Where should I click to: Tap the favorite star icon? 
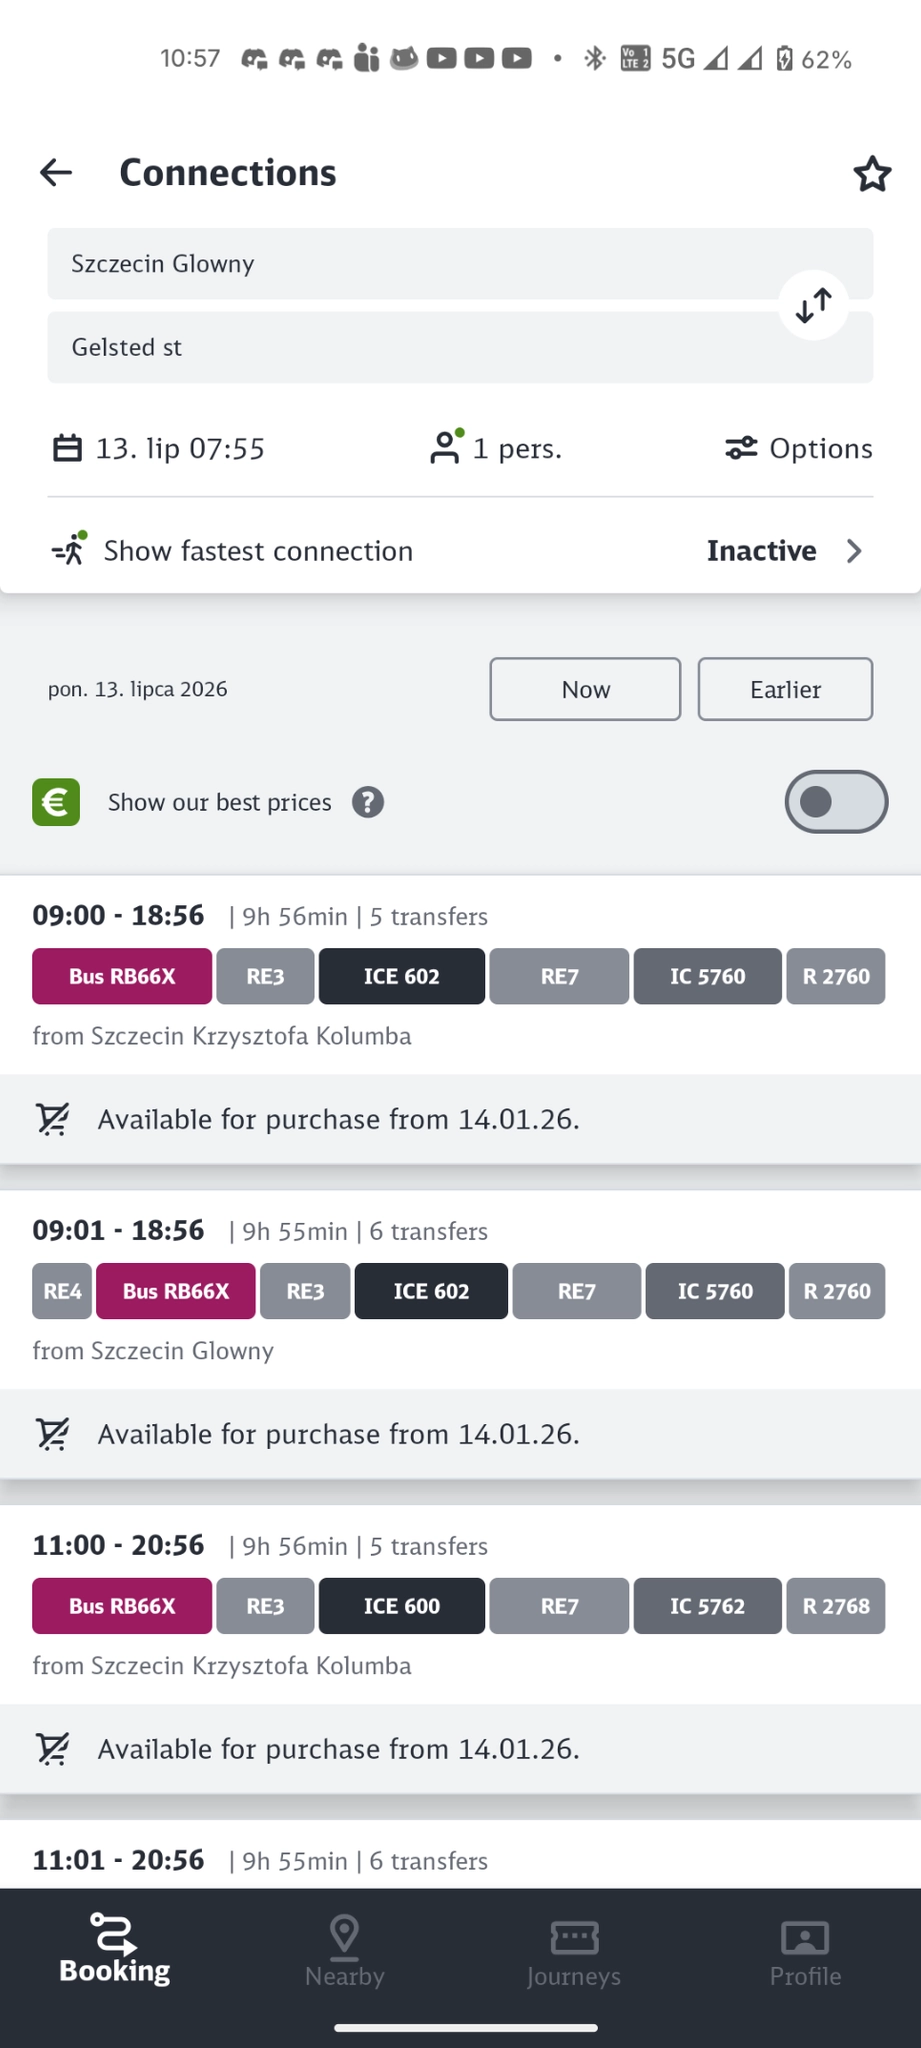point(872,174)
